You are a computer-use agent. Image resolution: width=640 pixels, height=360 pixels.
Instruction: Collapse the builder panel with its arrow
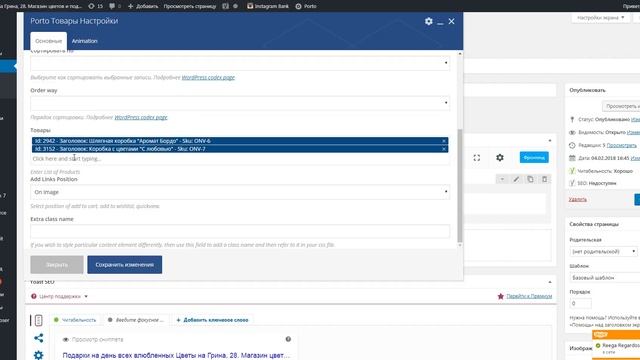[550, 140]
